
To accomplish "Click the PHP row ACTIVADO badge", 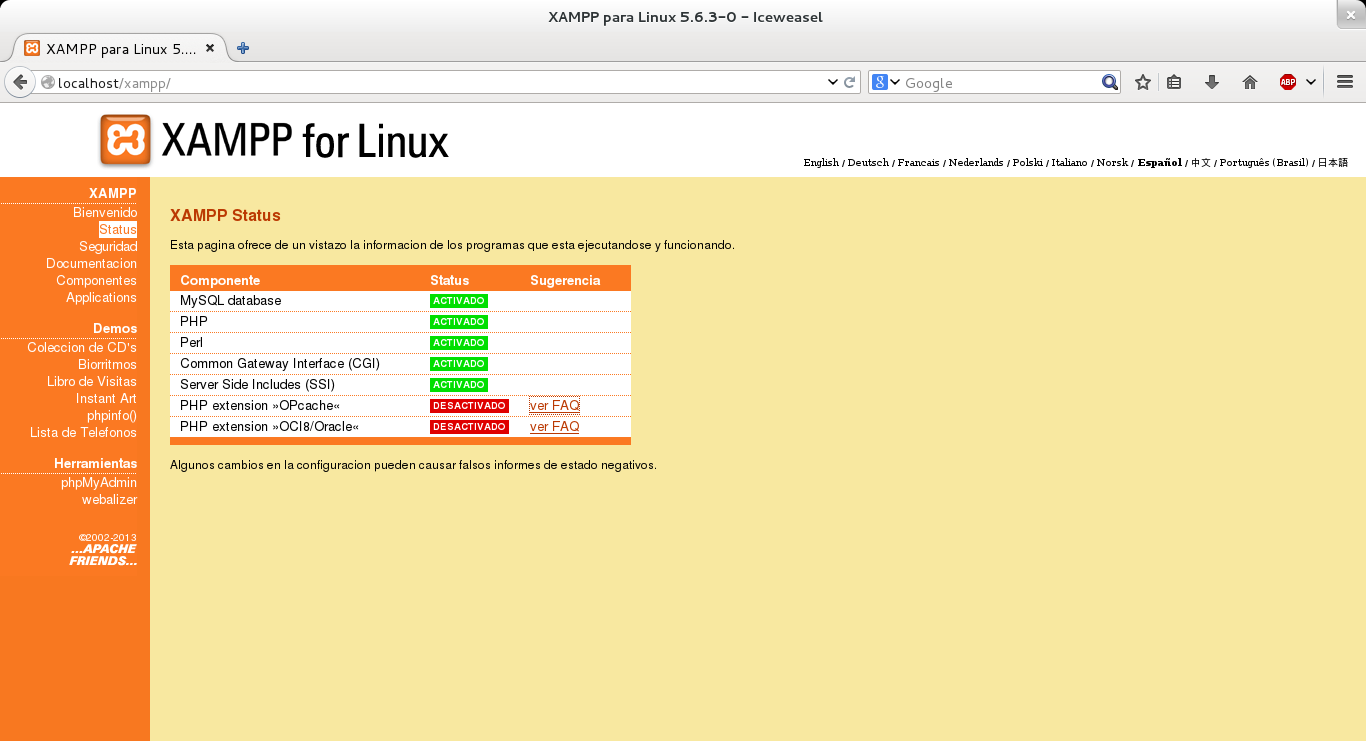I will [x=459, y=322].
